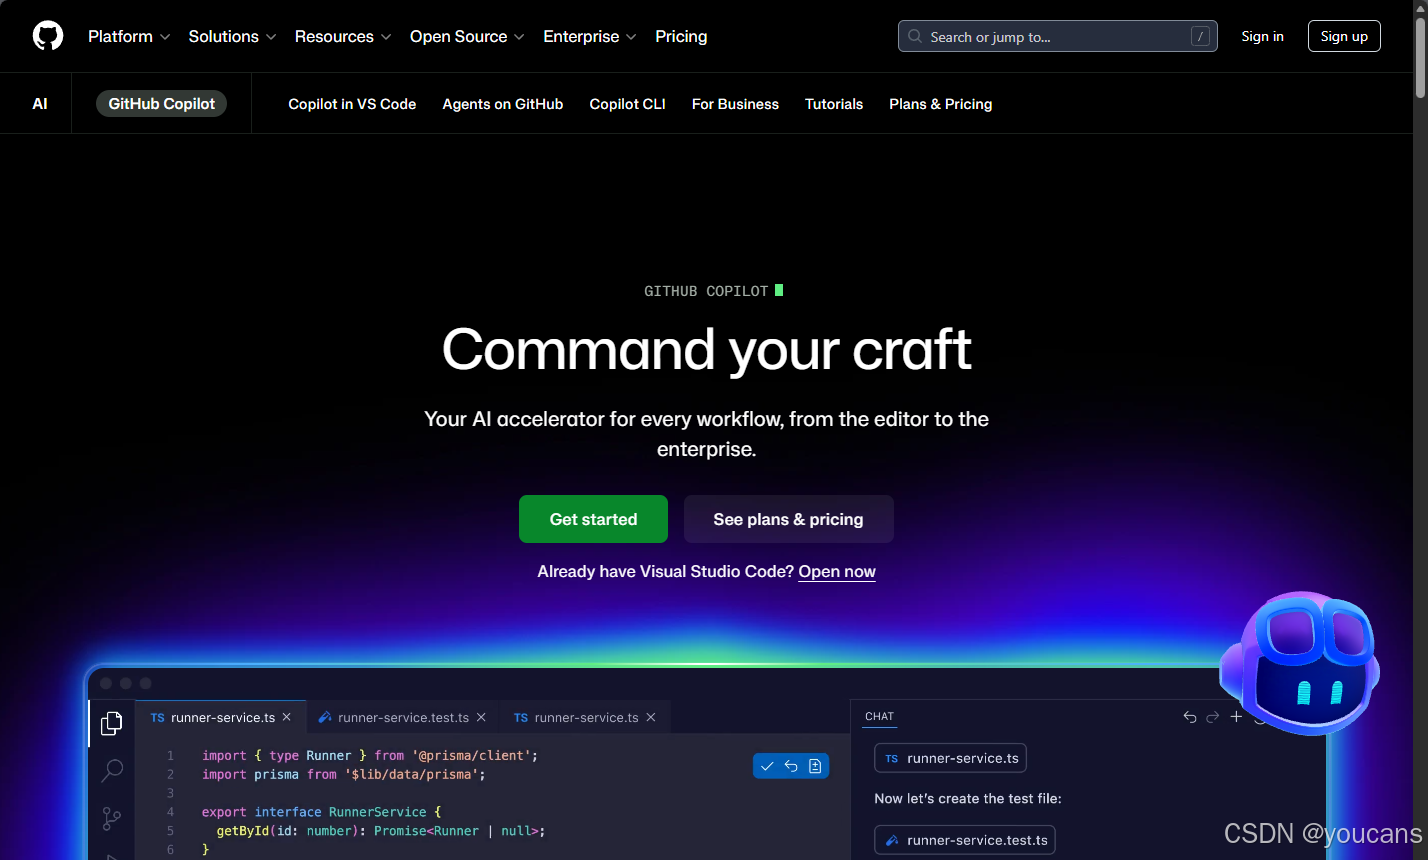The width and height of the screenshot is (1428, 860).
Task: Click the GitHub Octocat logo
Action: point(48,36)
